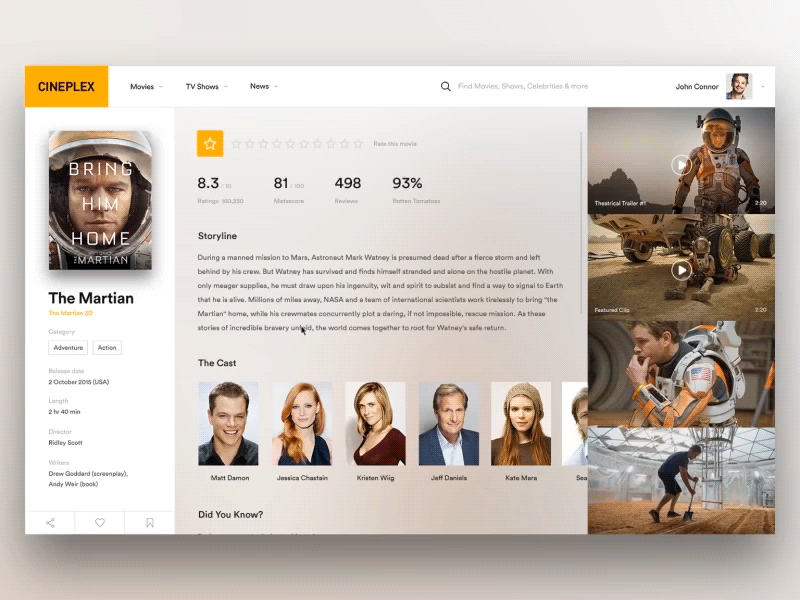
Task: Click the orange star rating badge
Action: [x=210, y=143]
